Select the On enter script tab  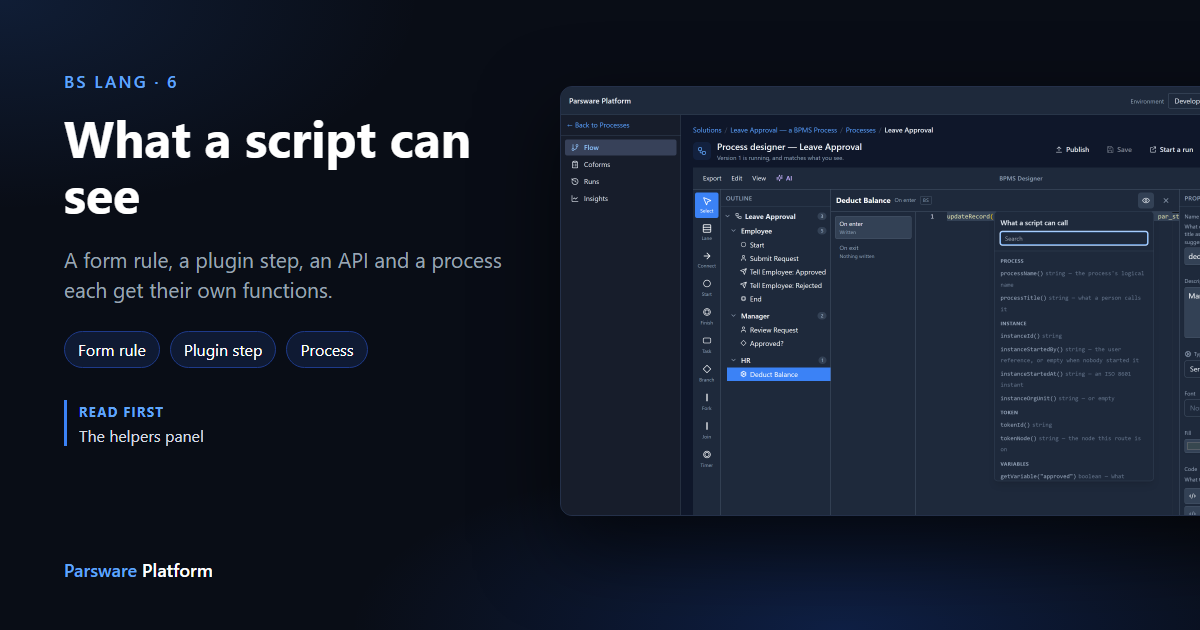tap(873, 227)
